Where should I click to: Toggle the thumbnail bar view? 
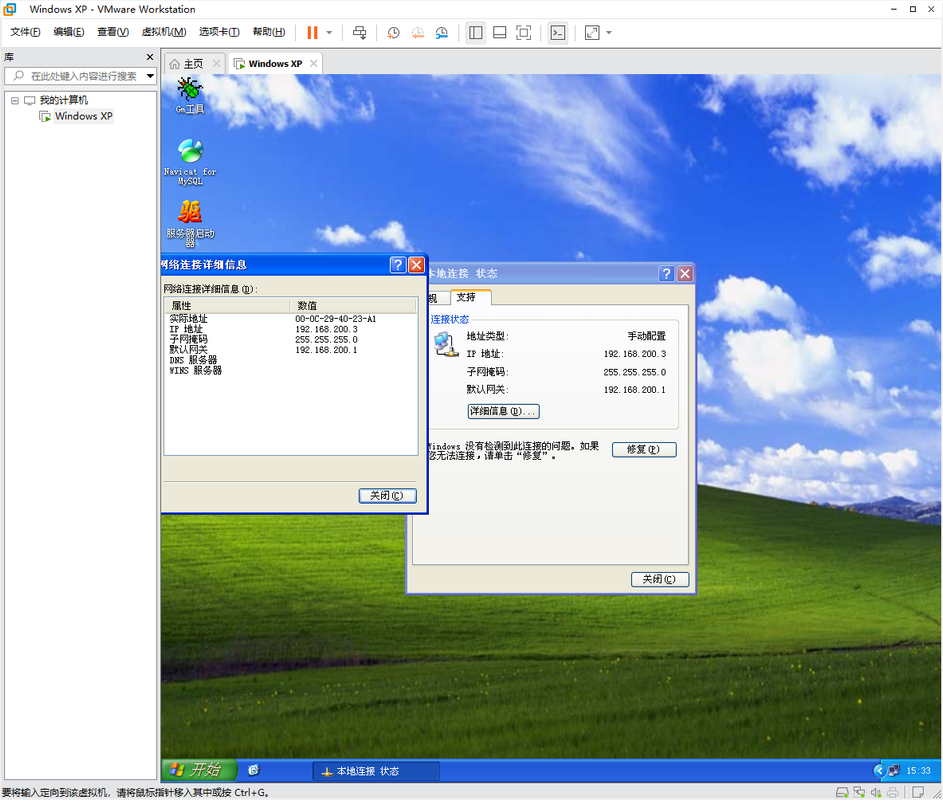click(x=500, y=32)
